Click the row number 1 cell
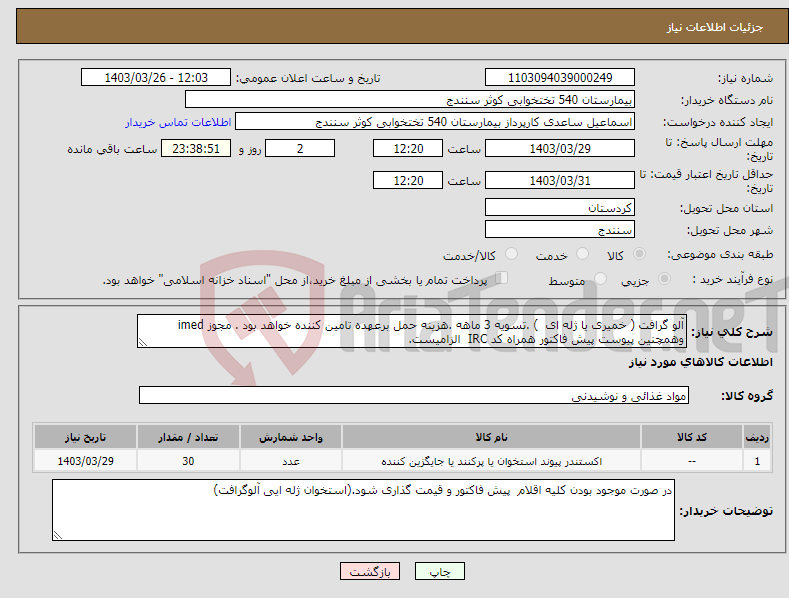Image resolution: width=789 pixels, height=598 pixels. pyautogui.click(x=757, y=461)
